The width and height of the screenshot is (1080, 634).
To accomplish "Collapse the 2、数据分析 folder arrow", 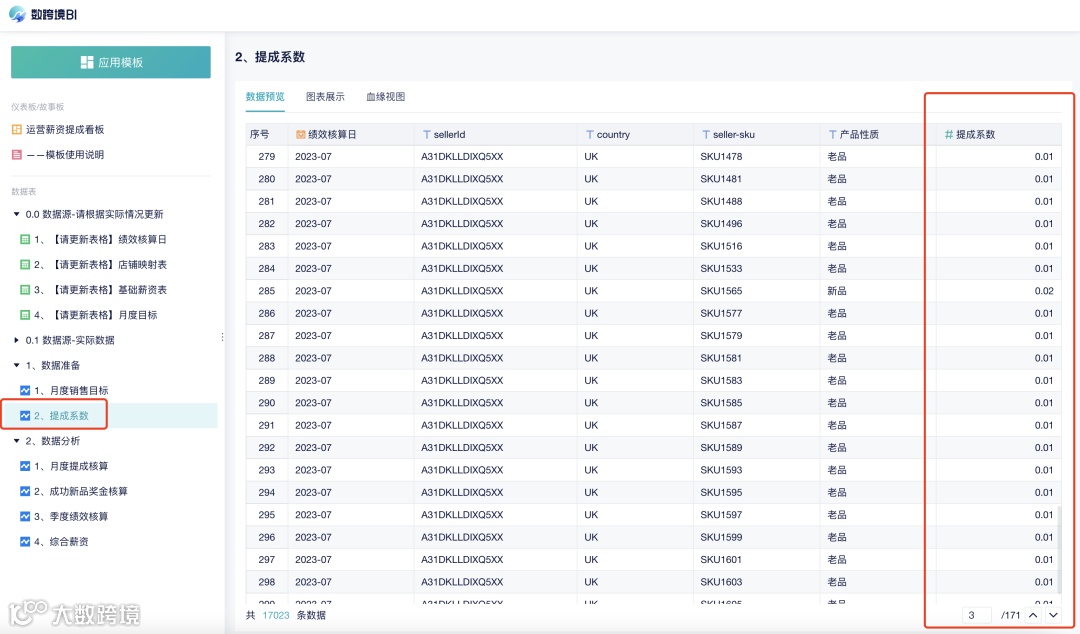I will pos(17,441).
